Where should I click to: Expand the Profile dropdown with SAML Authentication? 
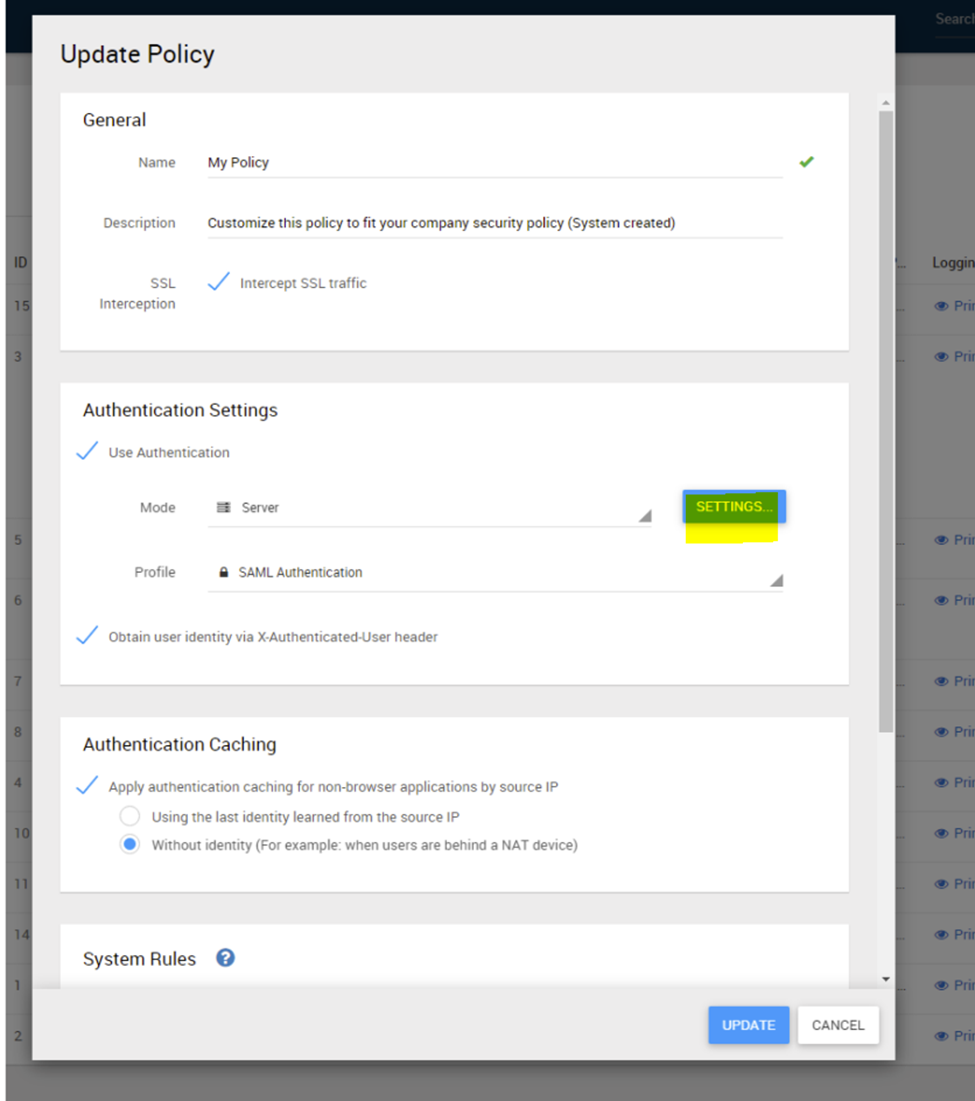click(495, 573)
